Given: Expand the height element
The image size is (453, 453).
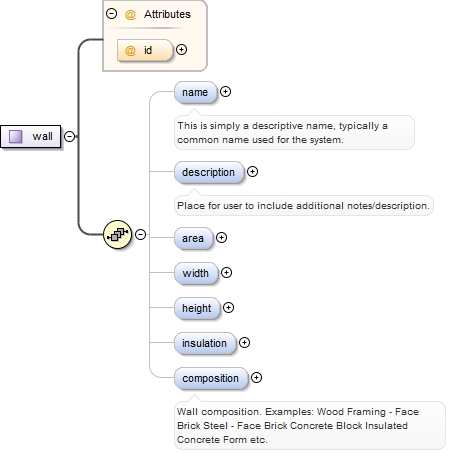Looking at the screenshot, I should (x=228, y=308).
